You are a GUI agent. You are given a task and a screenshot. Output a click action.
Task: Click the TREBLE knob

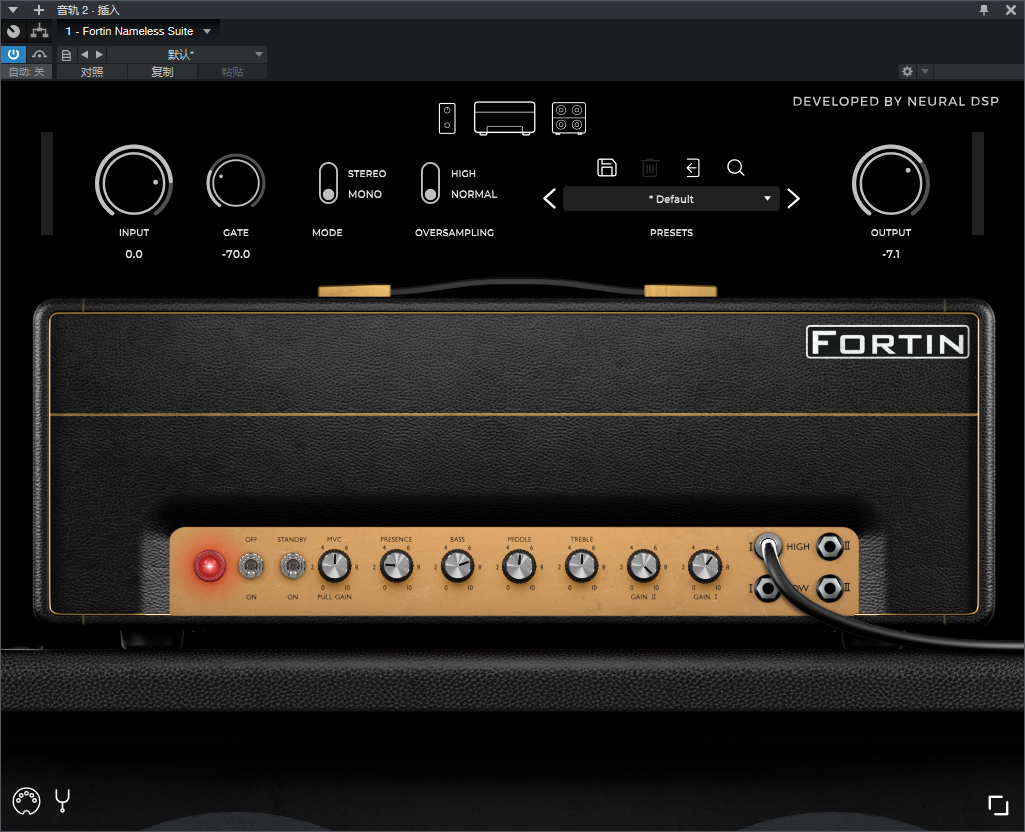point(581,566)
